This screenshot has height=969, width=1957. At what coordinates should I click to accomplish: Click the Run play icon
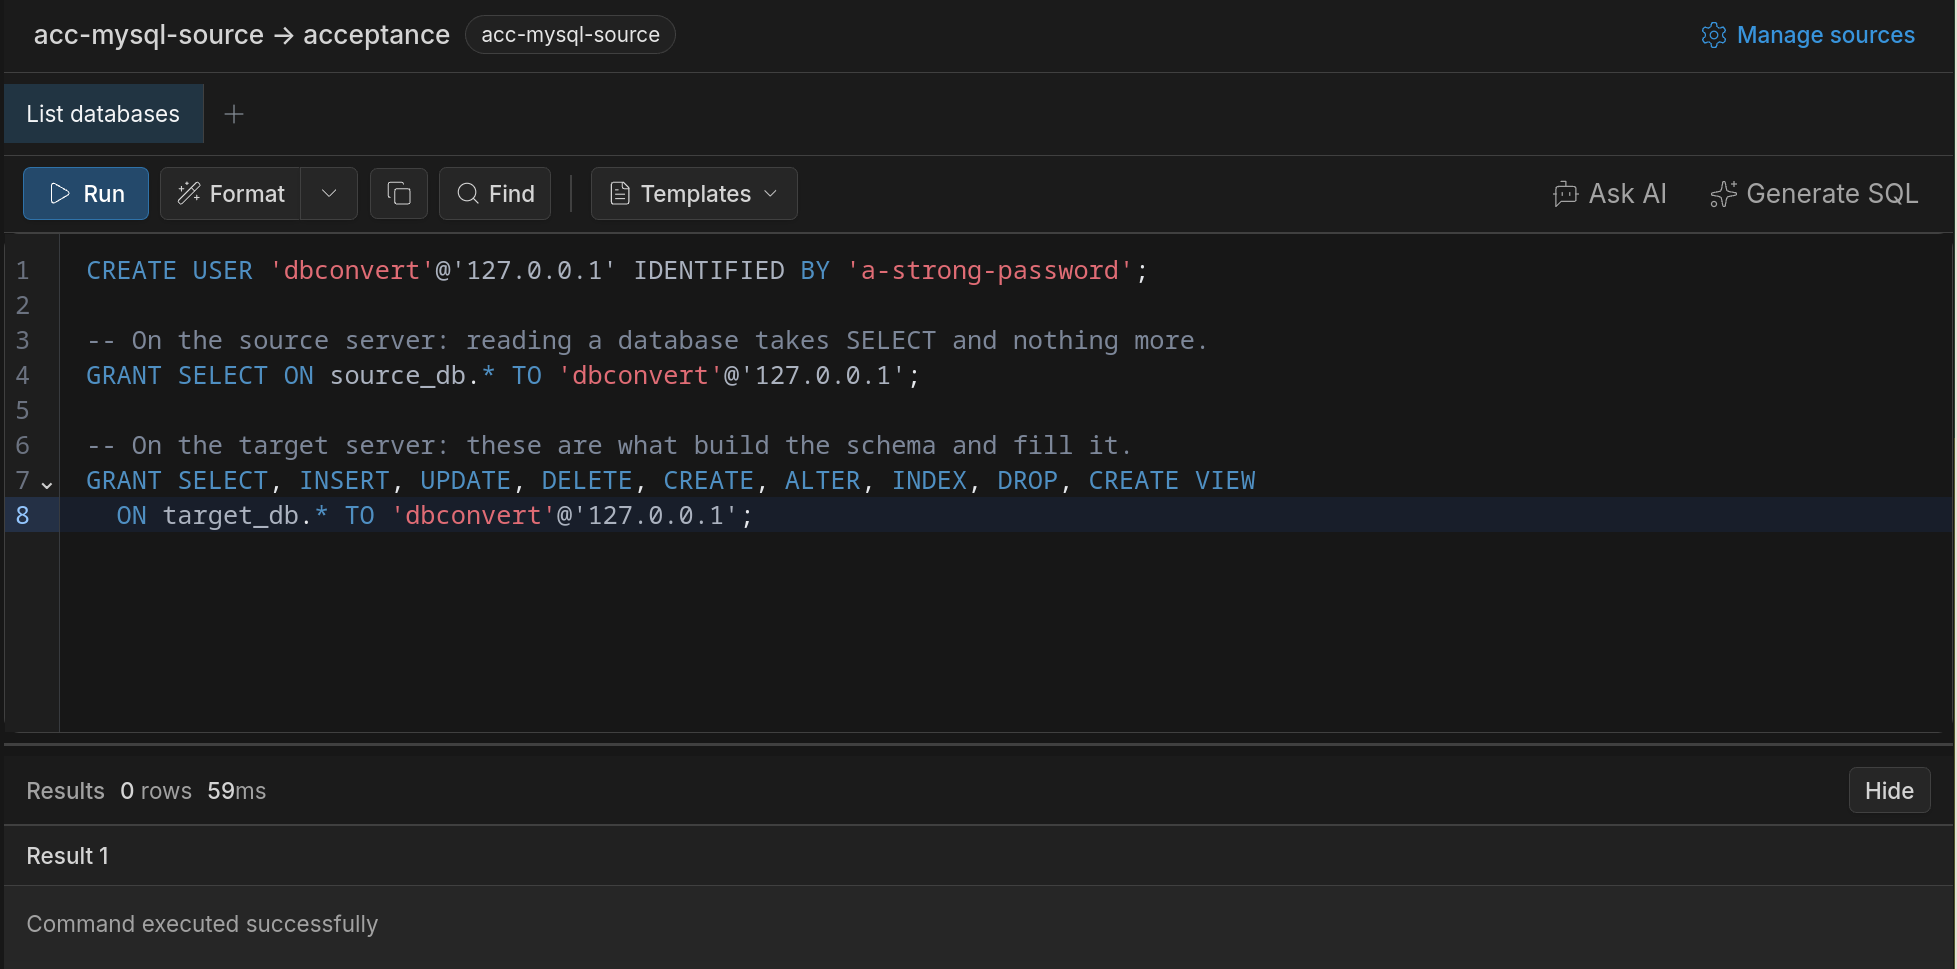tap(60, 193)
